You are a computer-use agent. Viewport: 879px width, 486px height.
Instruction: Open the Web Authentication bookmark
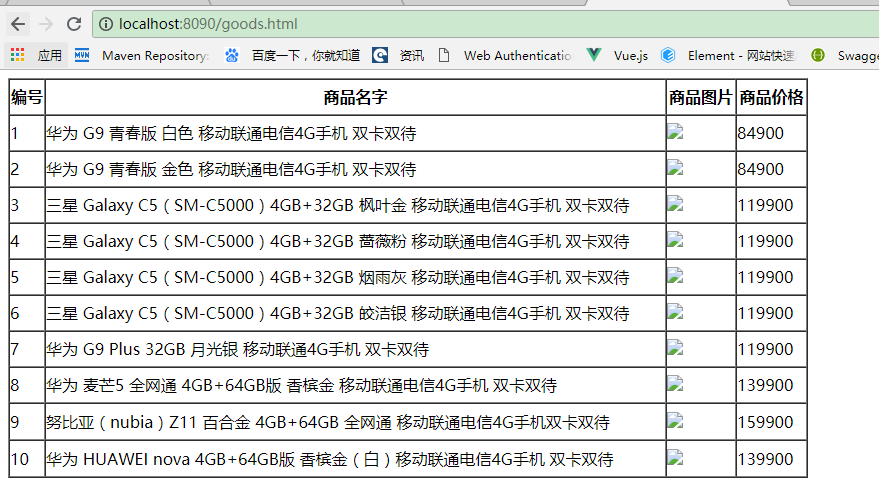pos(517,55)
